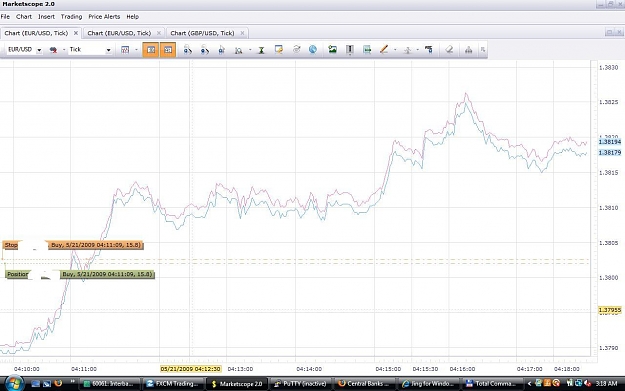Viewport: 625px width, 391px height.
Task: Click the green I-beam text icon
Action: [x=261, y=50]
